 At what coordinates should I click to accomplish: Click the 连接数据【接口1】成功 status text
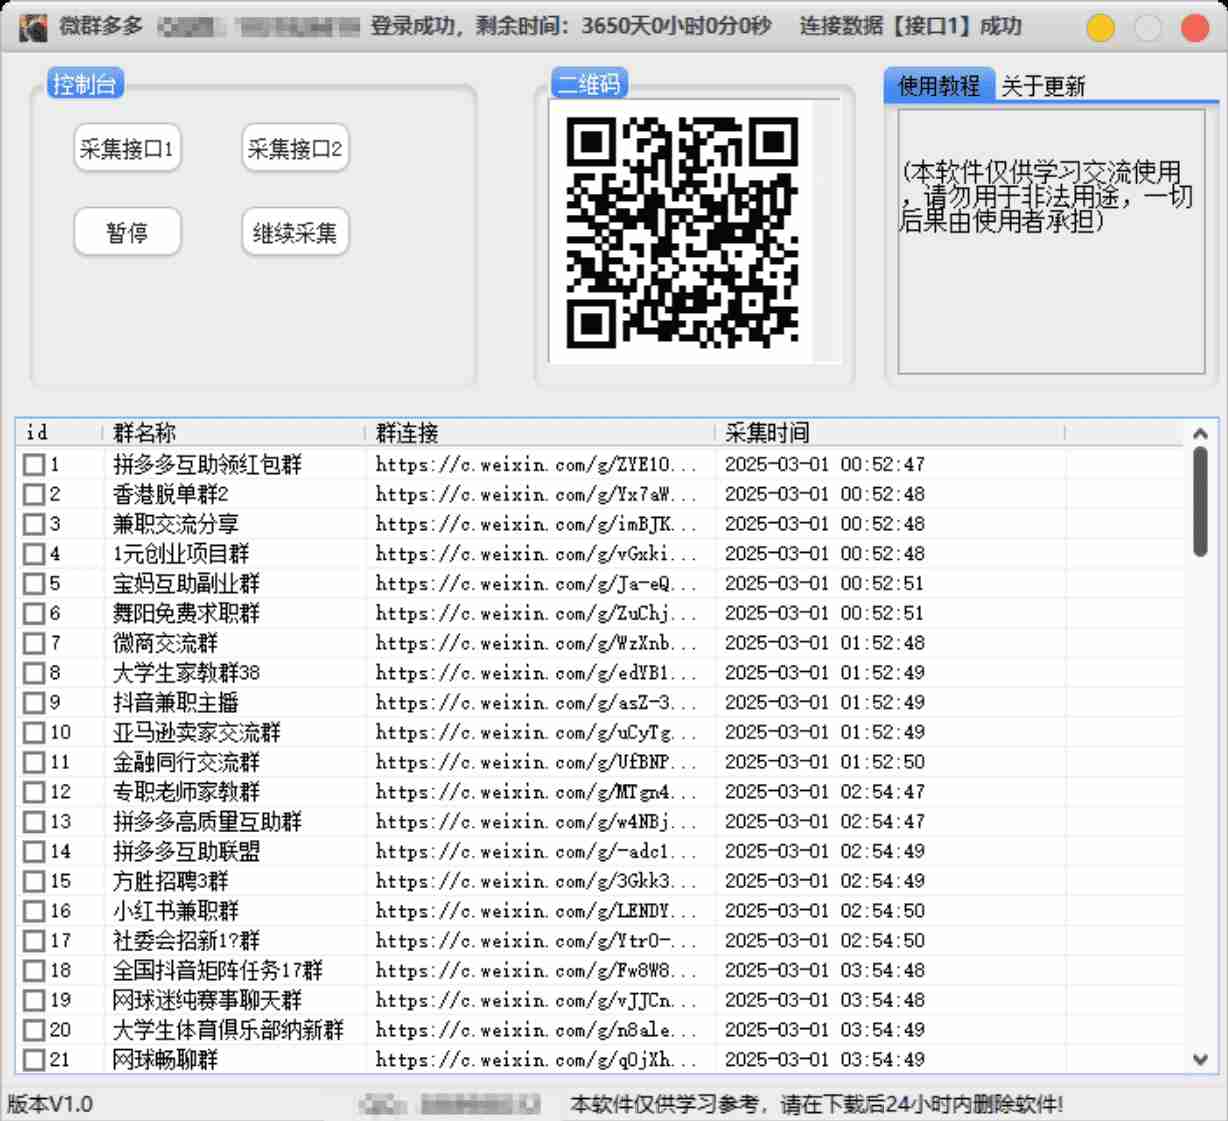[x=911, y=26]
